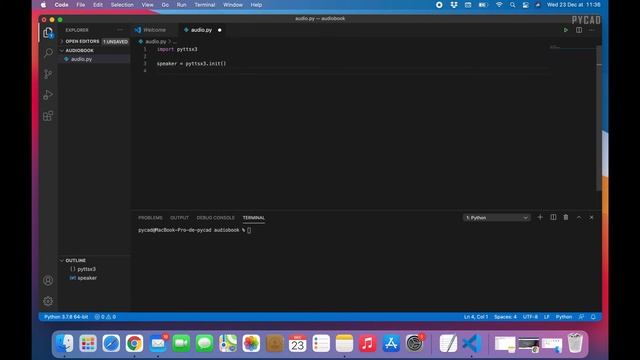The width and height of the screenshot is (640, 360).
Task: Open Trash from the Dock
Action: tap(575, 343)
